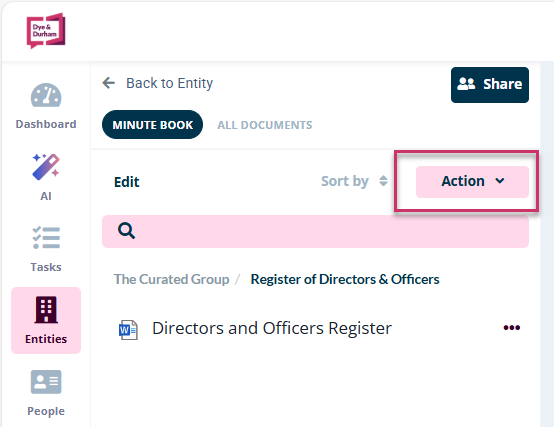Open the People contact card icon
Viewport: 554px width, 427px height.
tap(46, 382)
